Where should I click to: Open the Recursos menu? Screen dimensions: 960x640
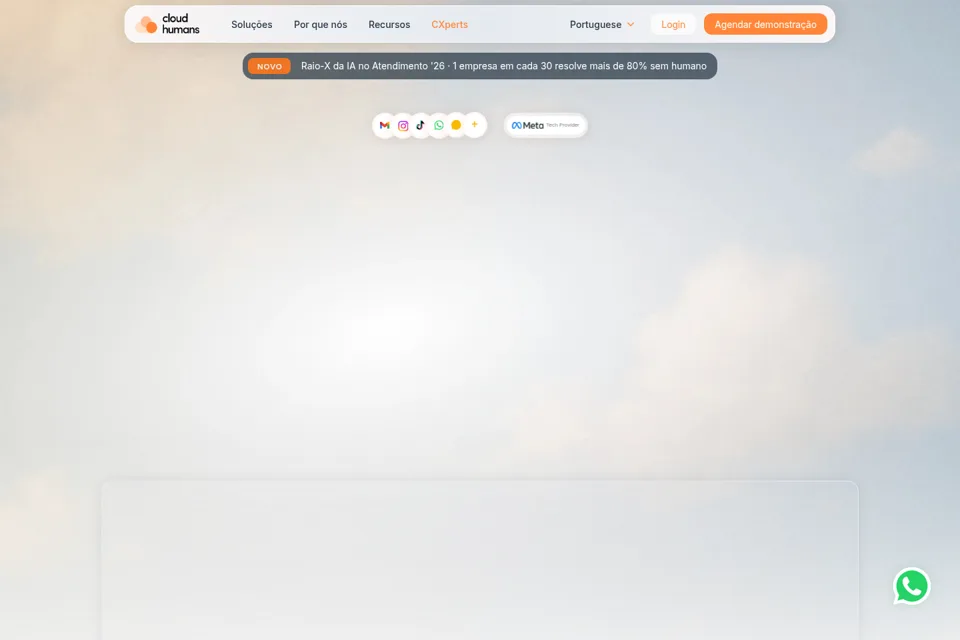[x=389, y=24]
